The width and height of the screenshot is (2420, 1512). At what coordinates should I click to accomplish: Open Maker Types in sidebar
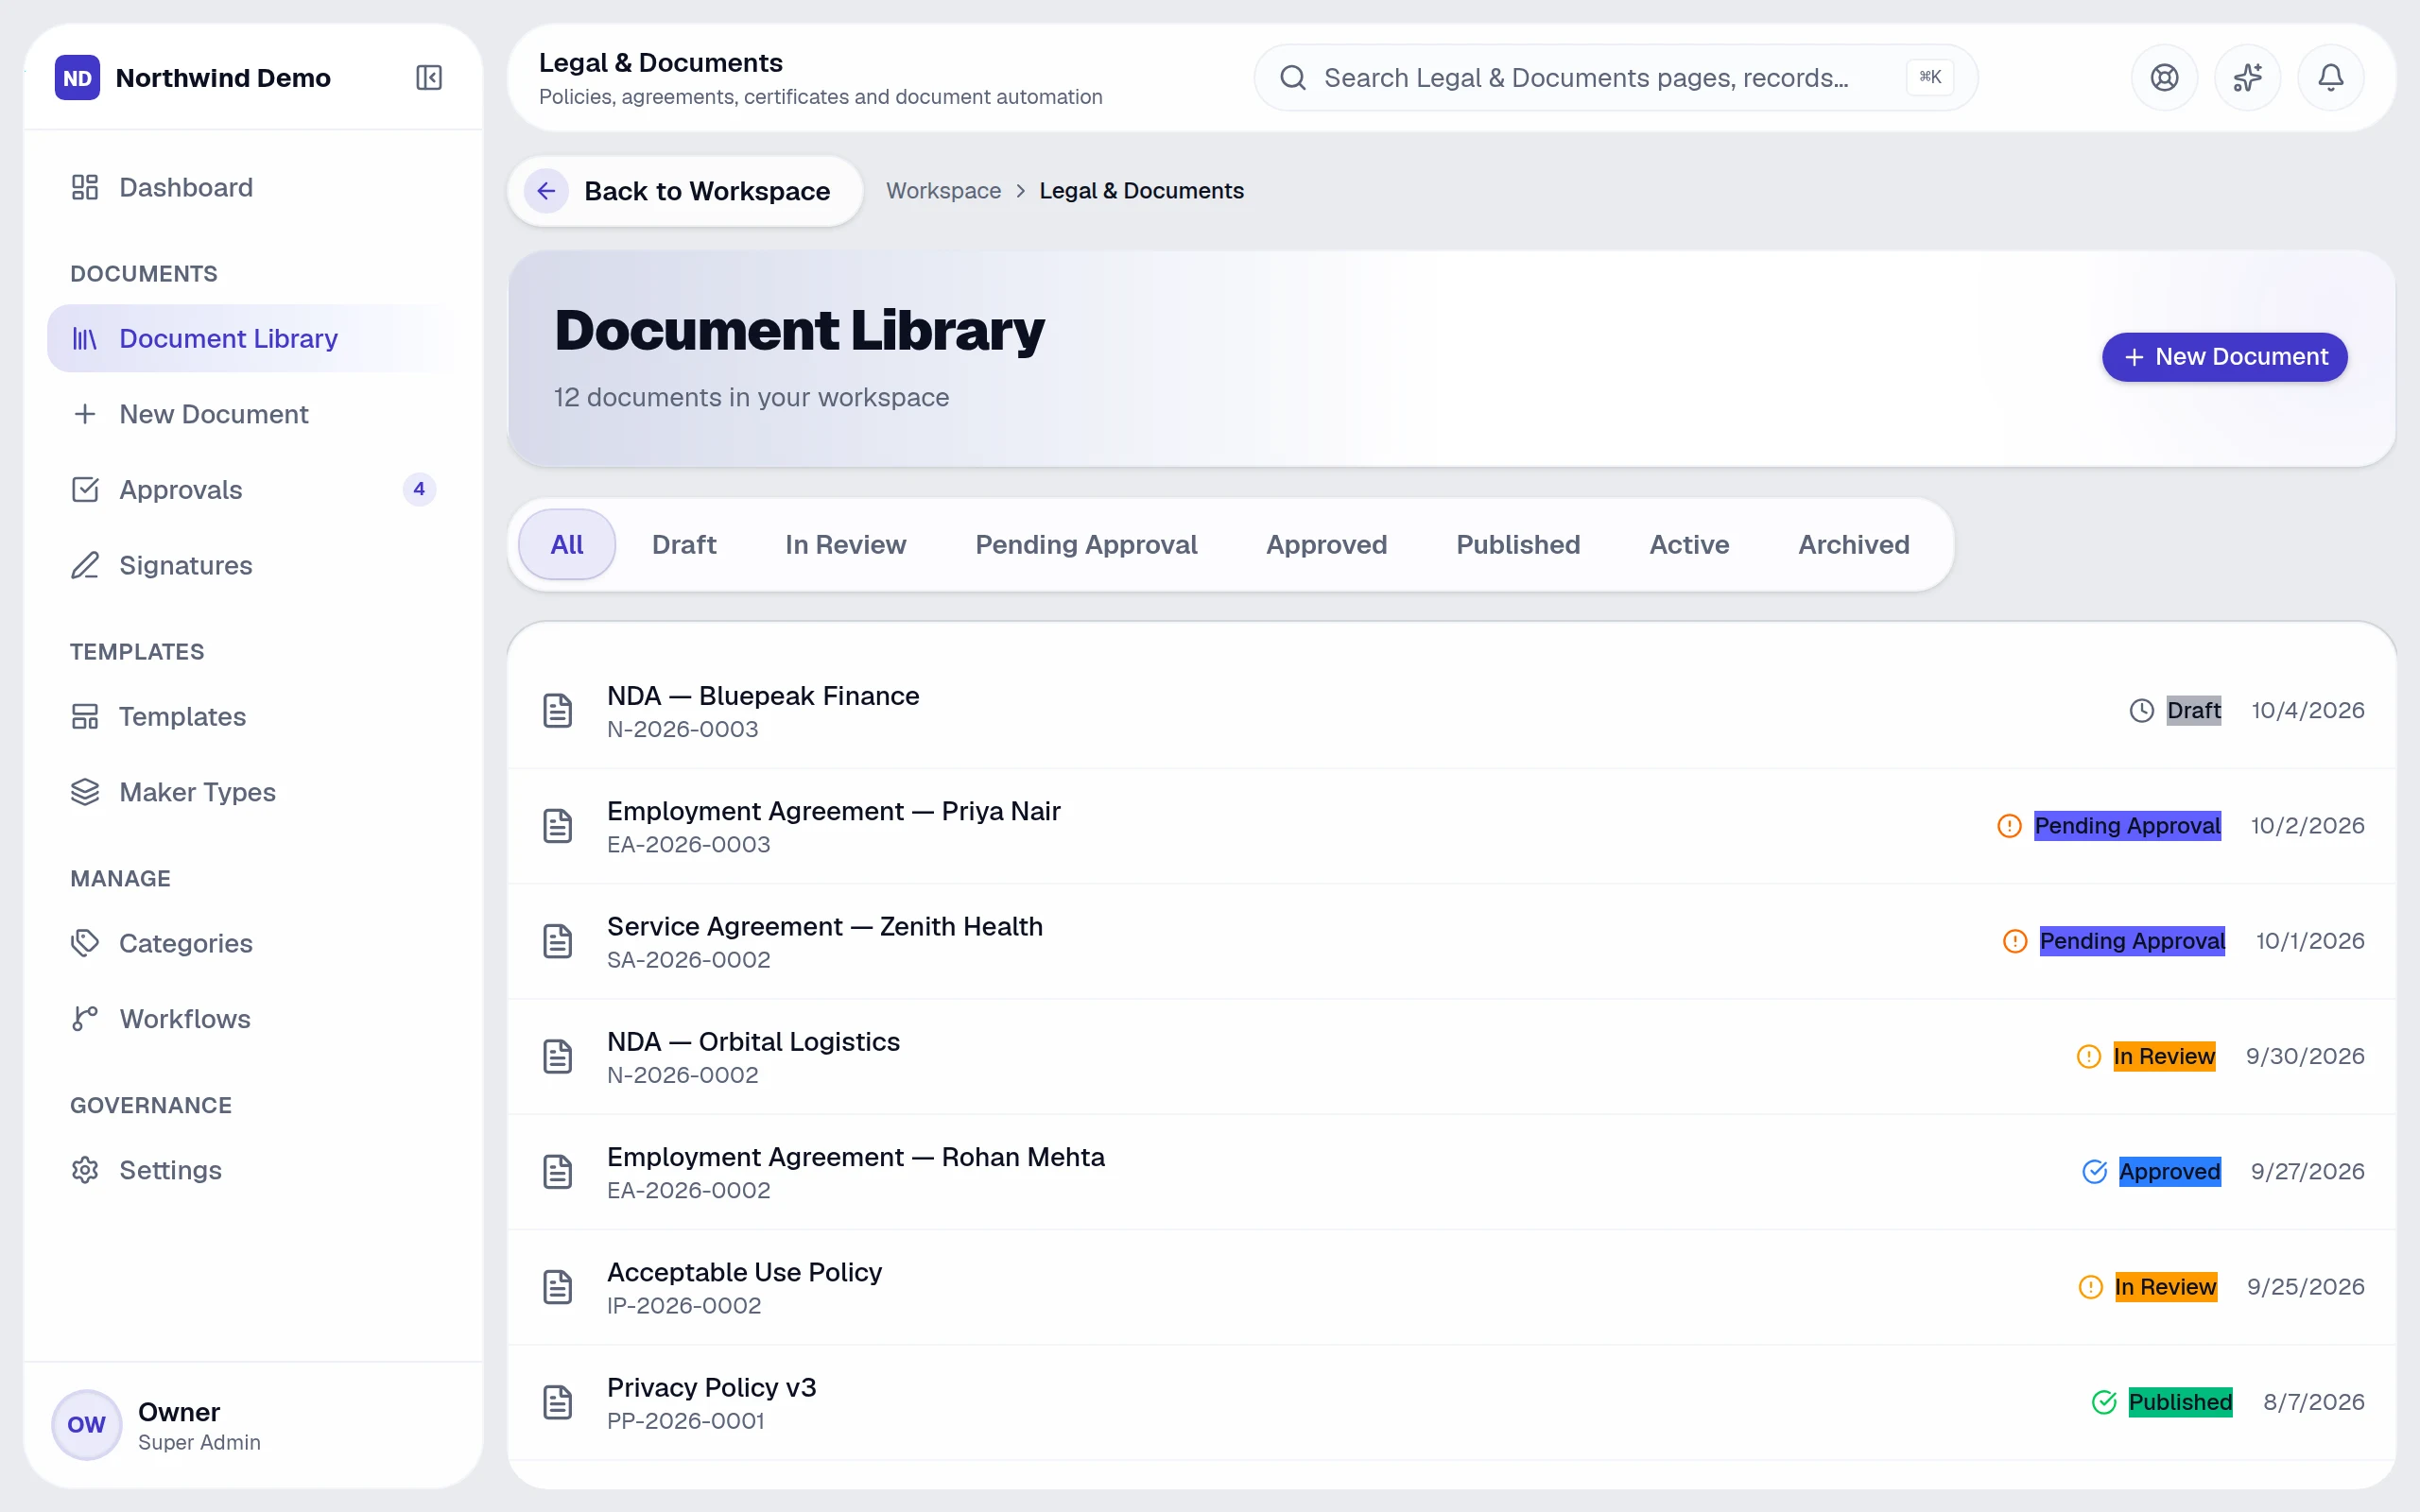(253, 792)
